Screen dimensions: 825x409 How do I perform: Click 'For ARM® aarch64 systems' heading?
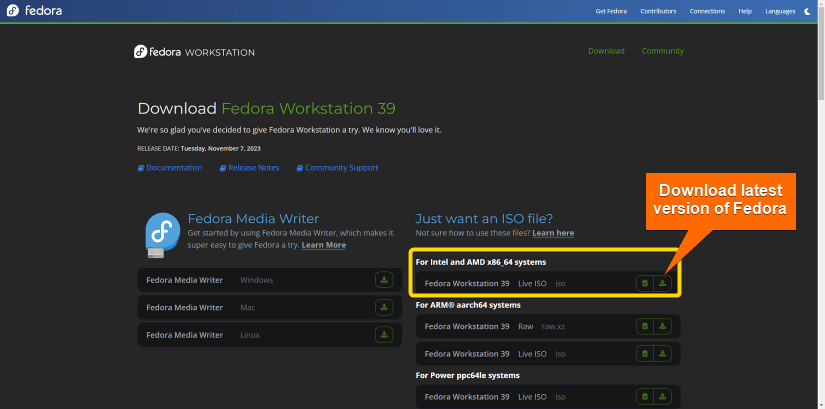[x=468, y=305]
